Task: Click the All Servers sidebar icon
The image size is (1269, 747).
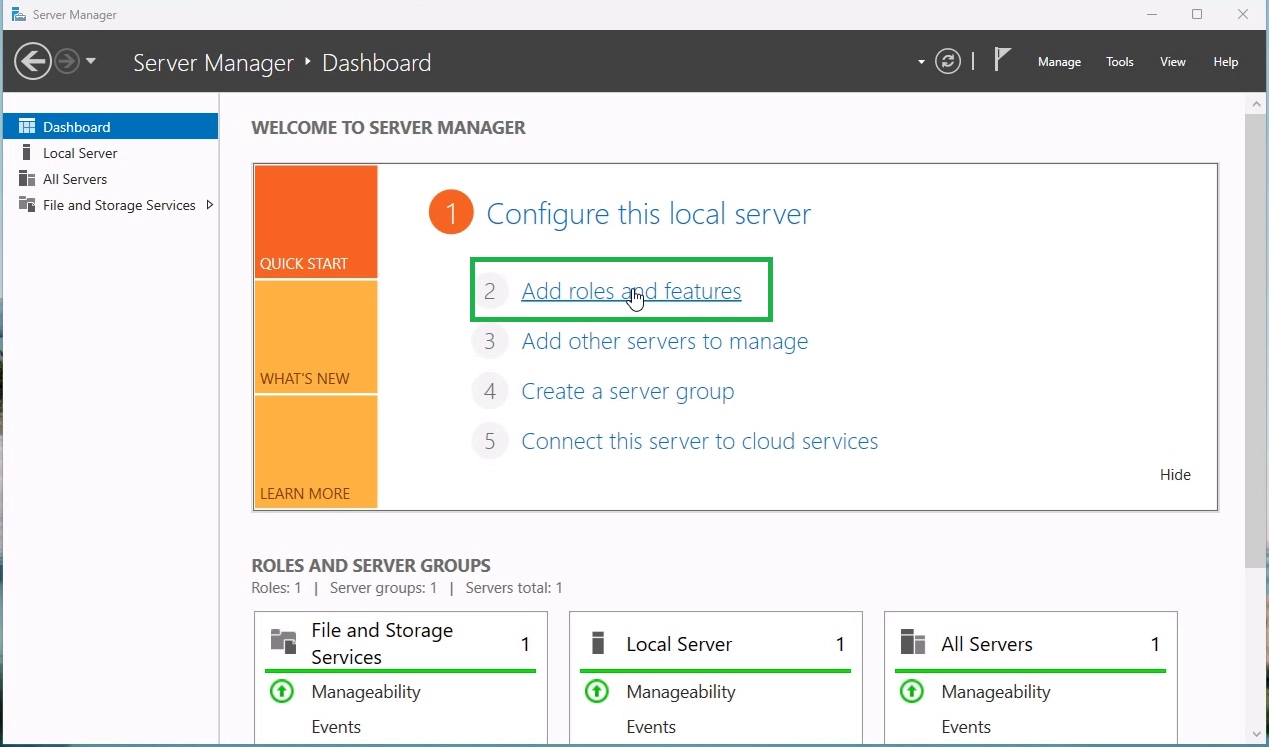Action: coord(27,179)
